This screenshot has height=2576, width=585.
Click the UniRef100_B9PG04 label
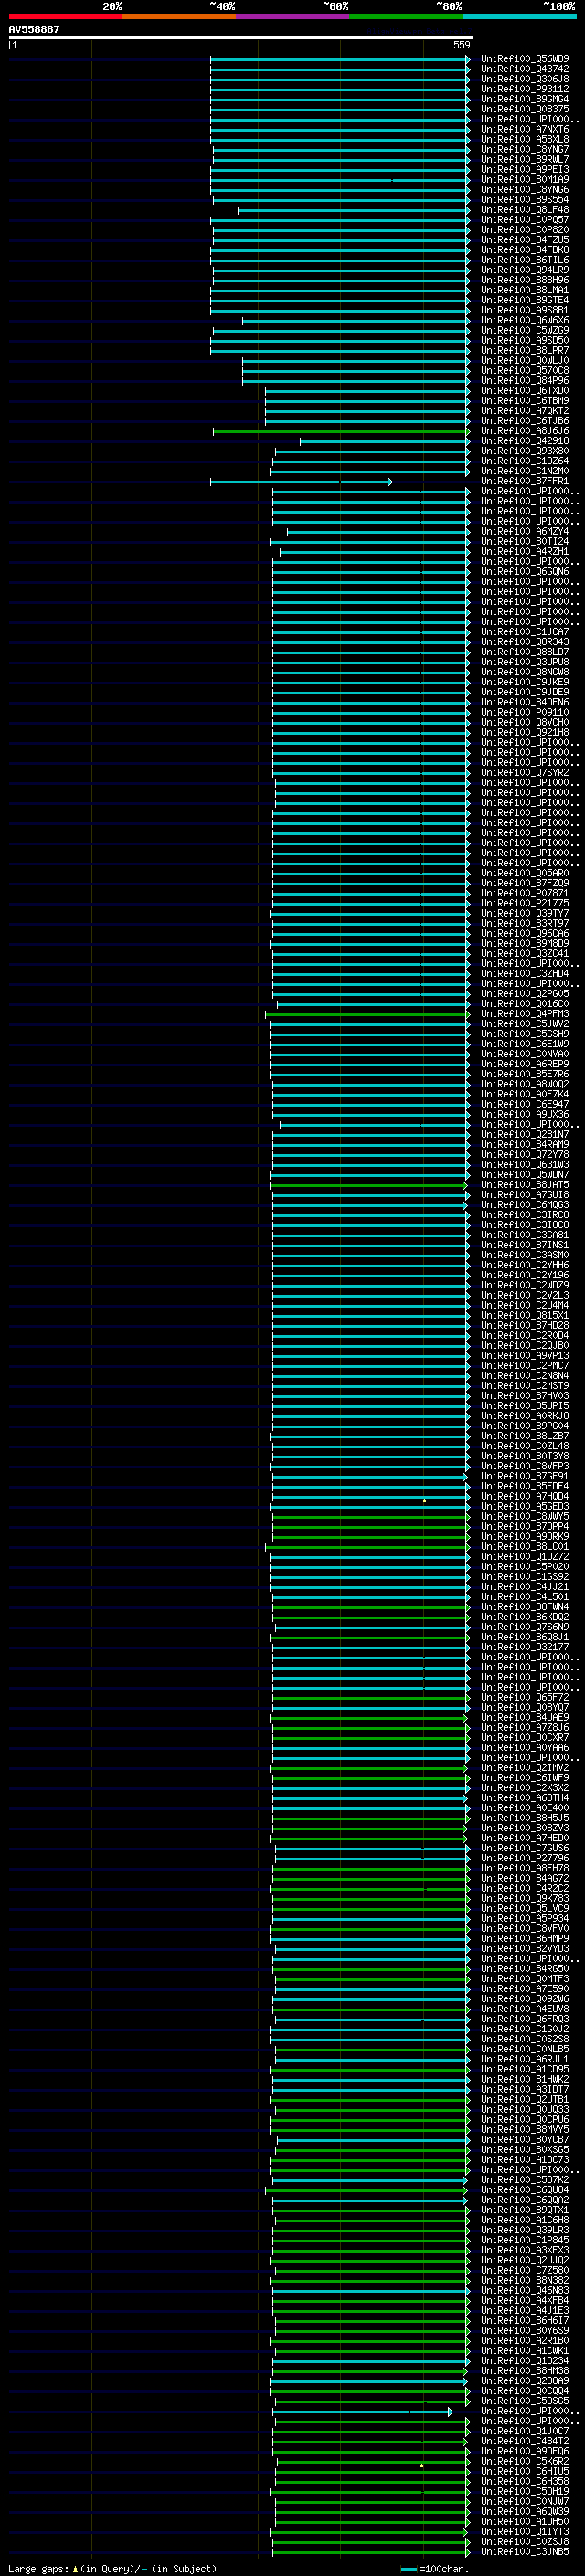pyautogui.click(x=525, y=1426)
